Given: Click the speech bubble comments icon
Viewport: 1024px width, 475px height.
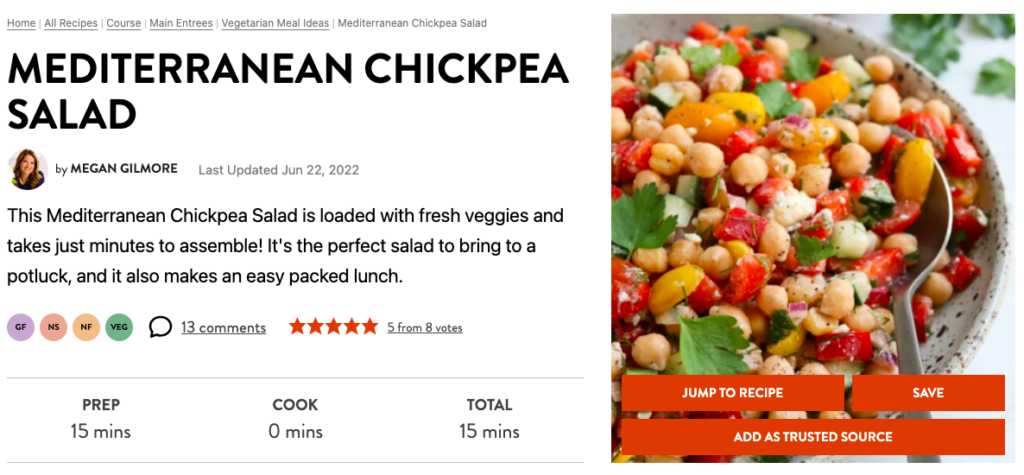Looking at the screenshot, I should click(161, 327).
